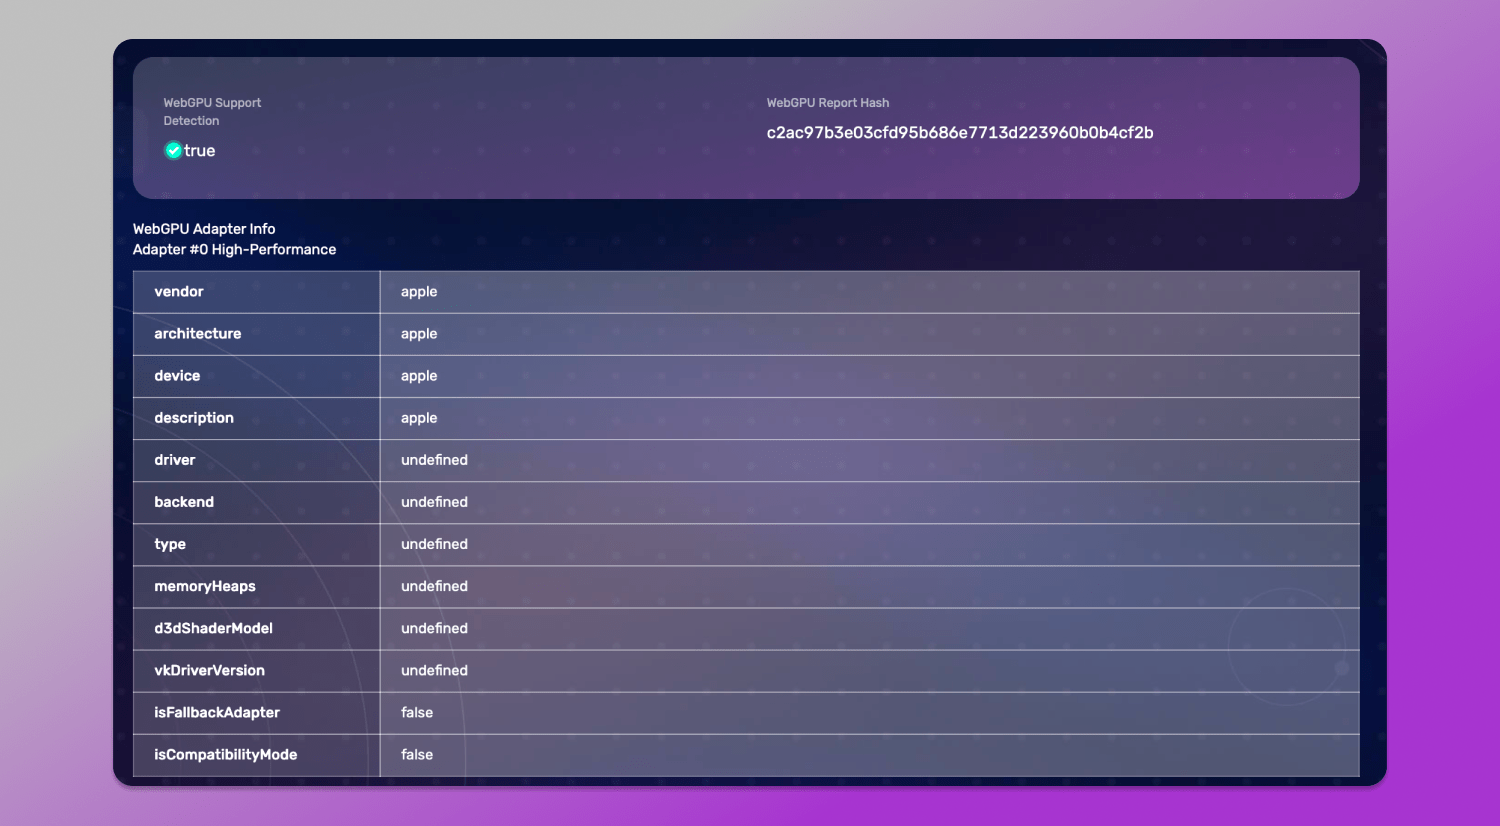Select the vkDriverVersion row label
This screenshot has height=826, width=1500.
click(207, 670)
